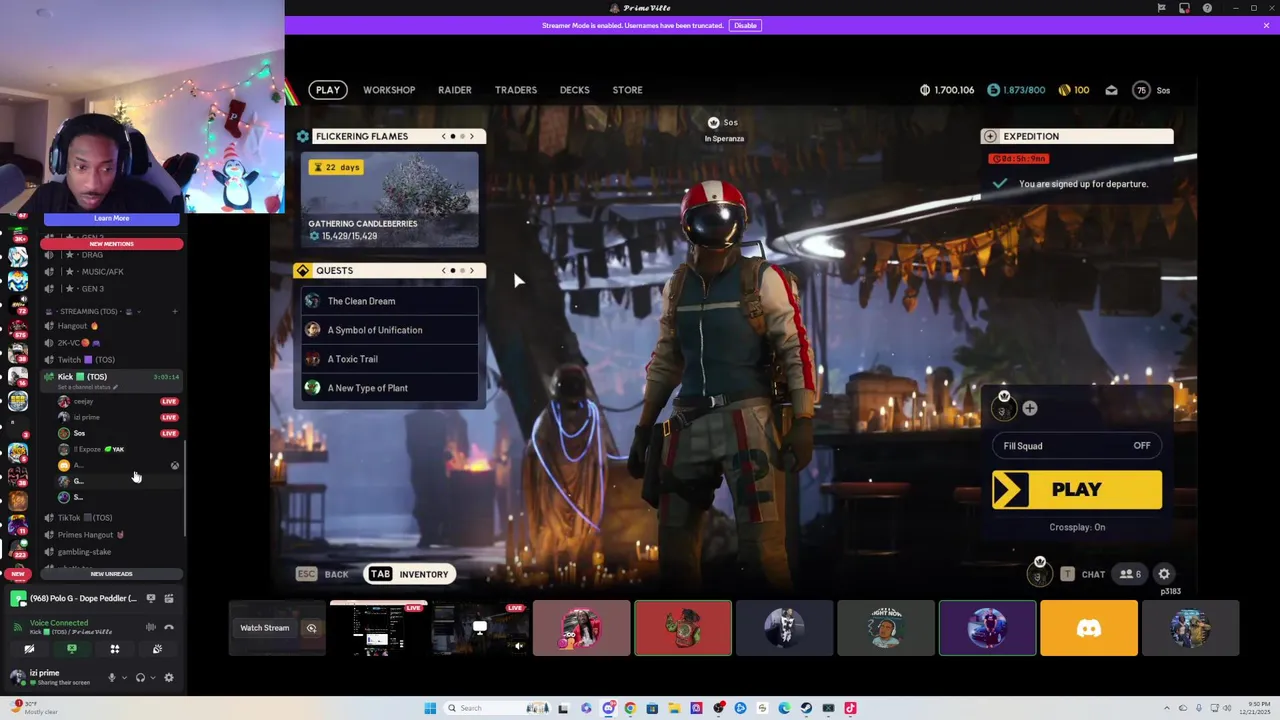This screenshot has height=720, width=1280.
Task: Open gambling-stake channel
Action: point(110,552)
